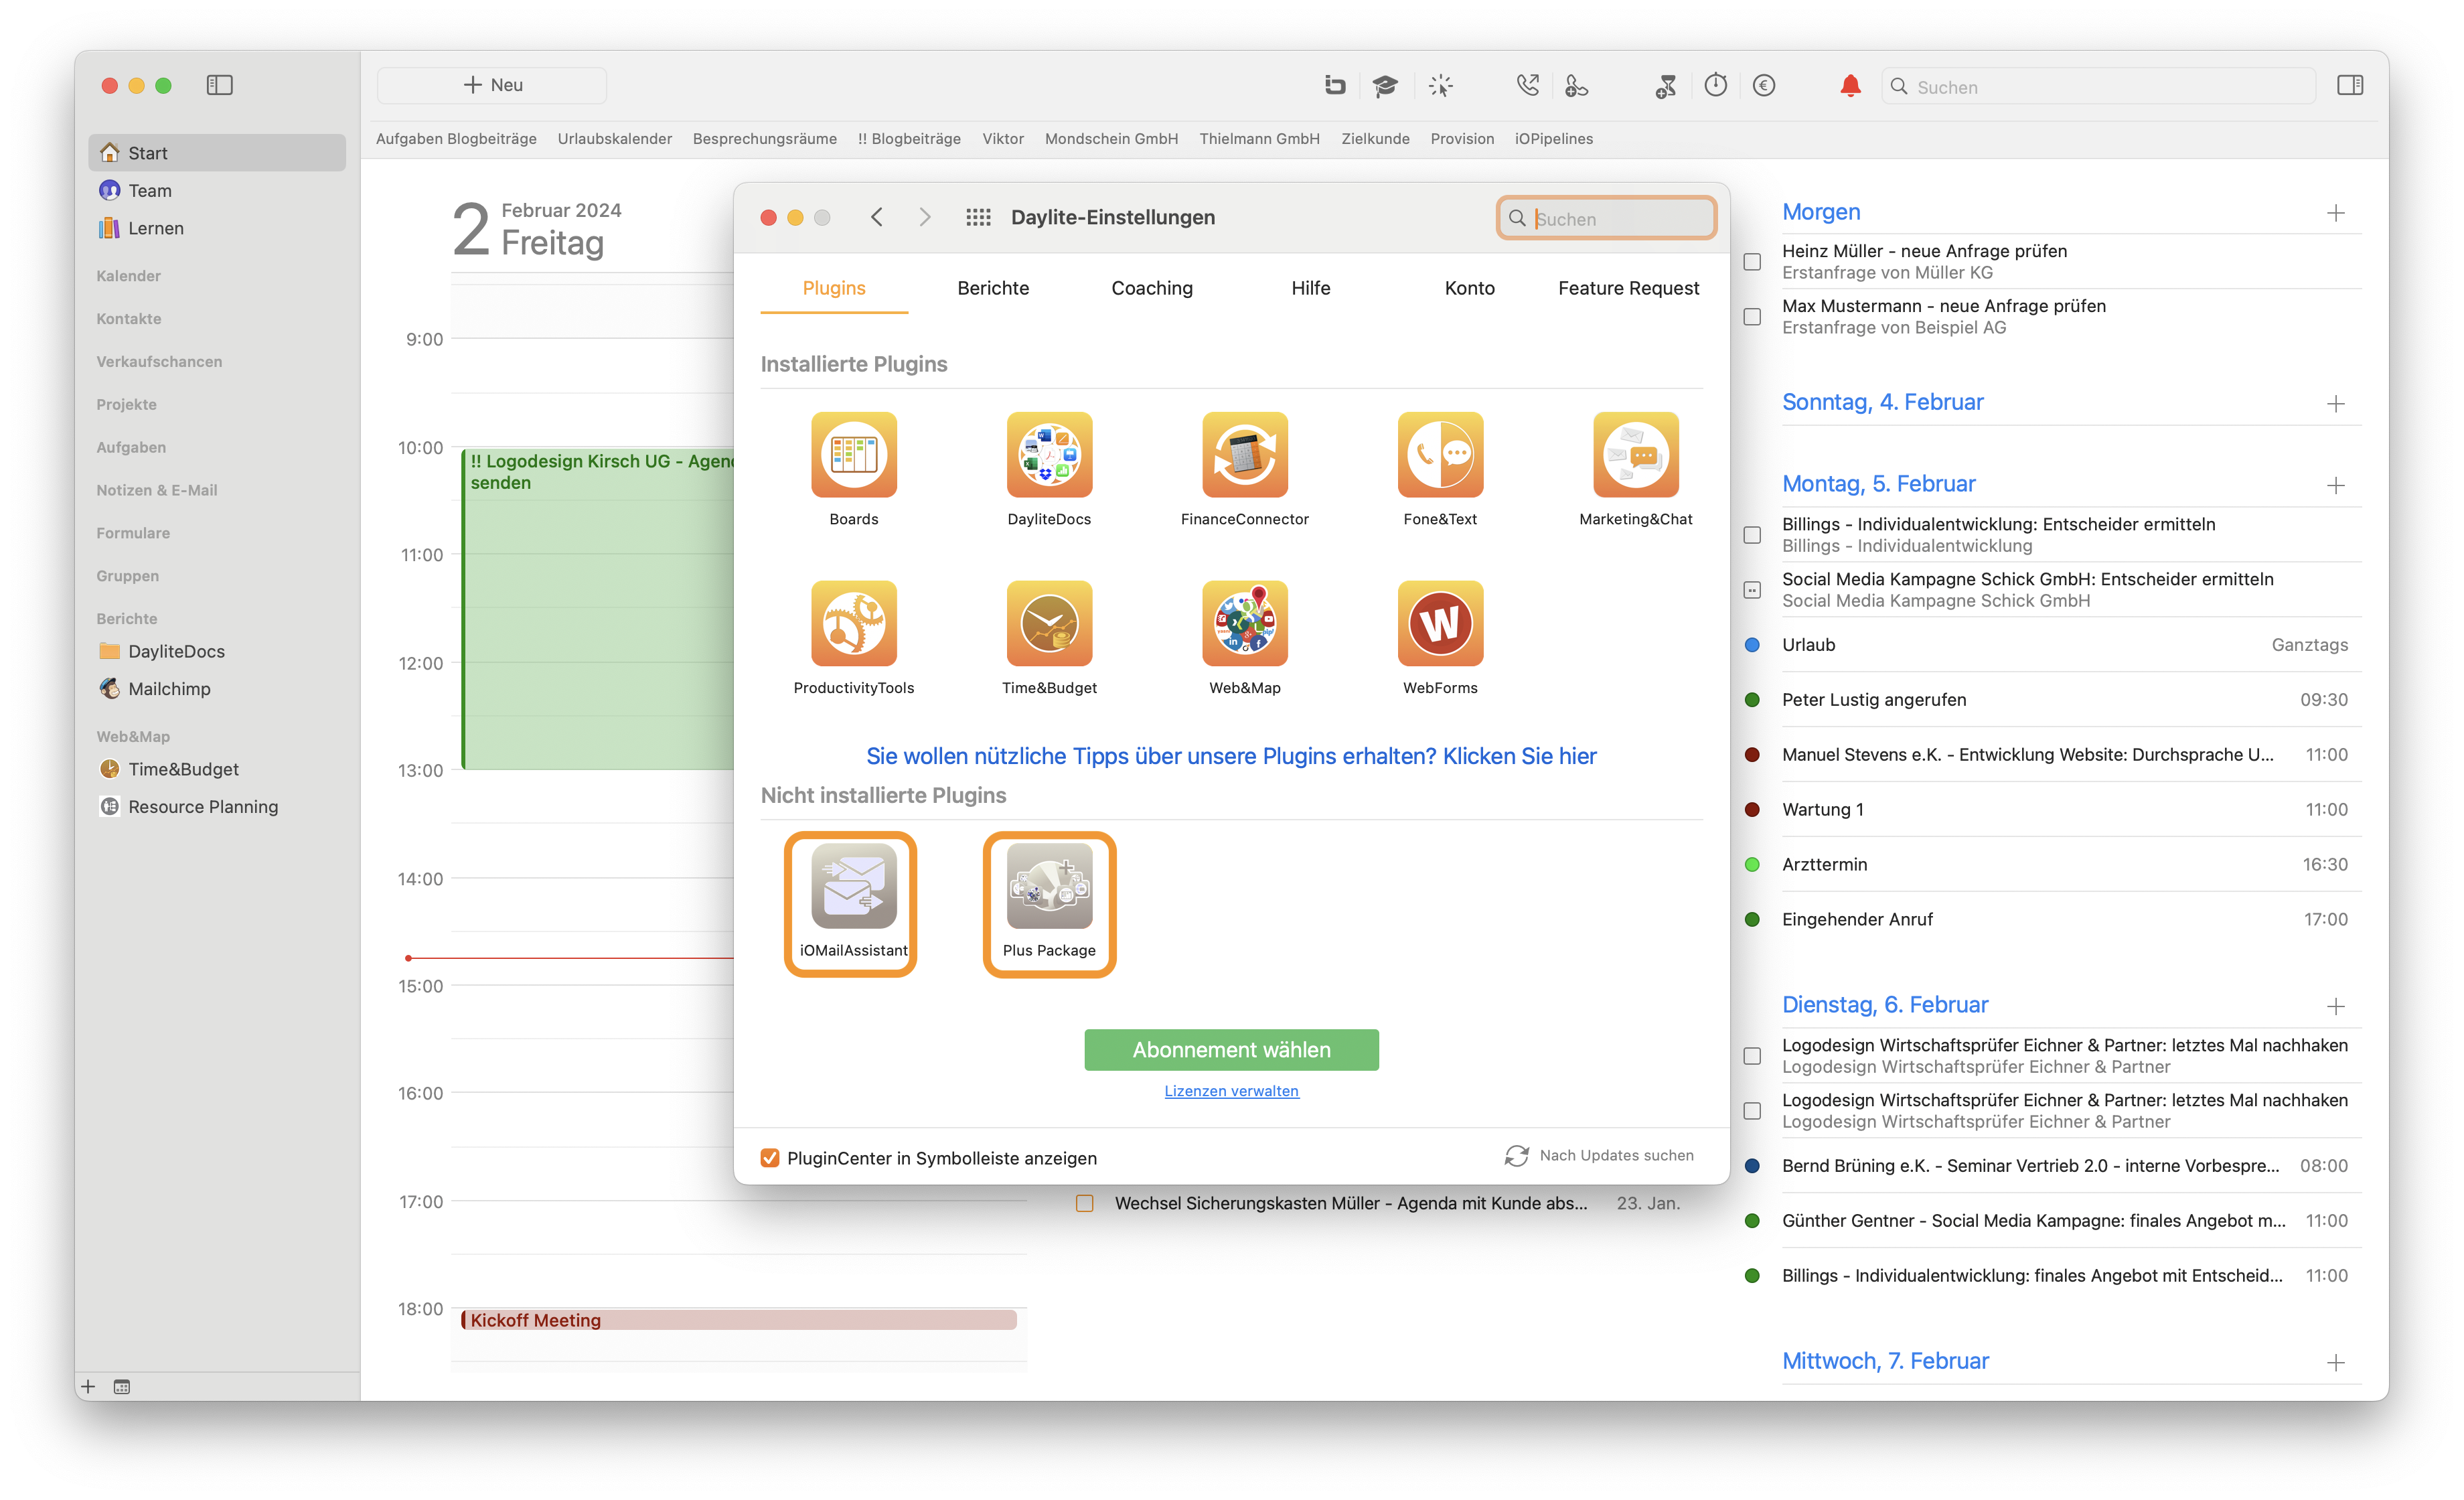
Task: Add item to Dienstag, 6. Februar
Action: [x=2336, y=1007]
